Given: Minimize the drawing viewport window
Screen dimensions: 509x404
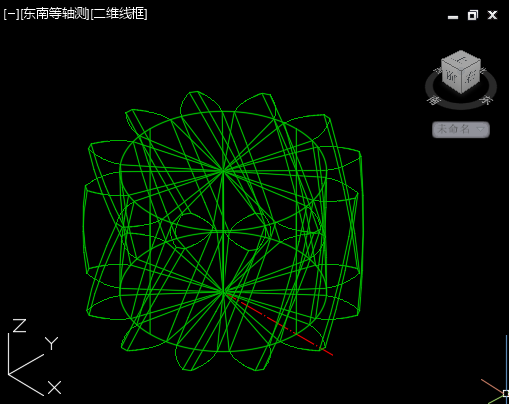Looking at the screenshot, I should tap(453, 17).
